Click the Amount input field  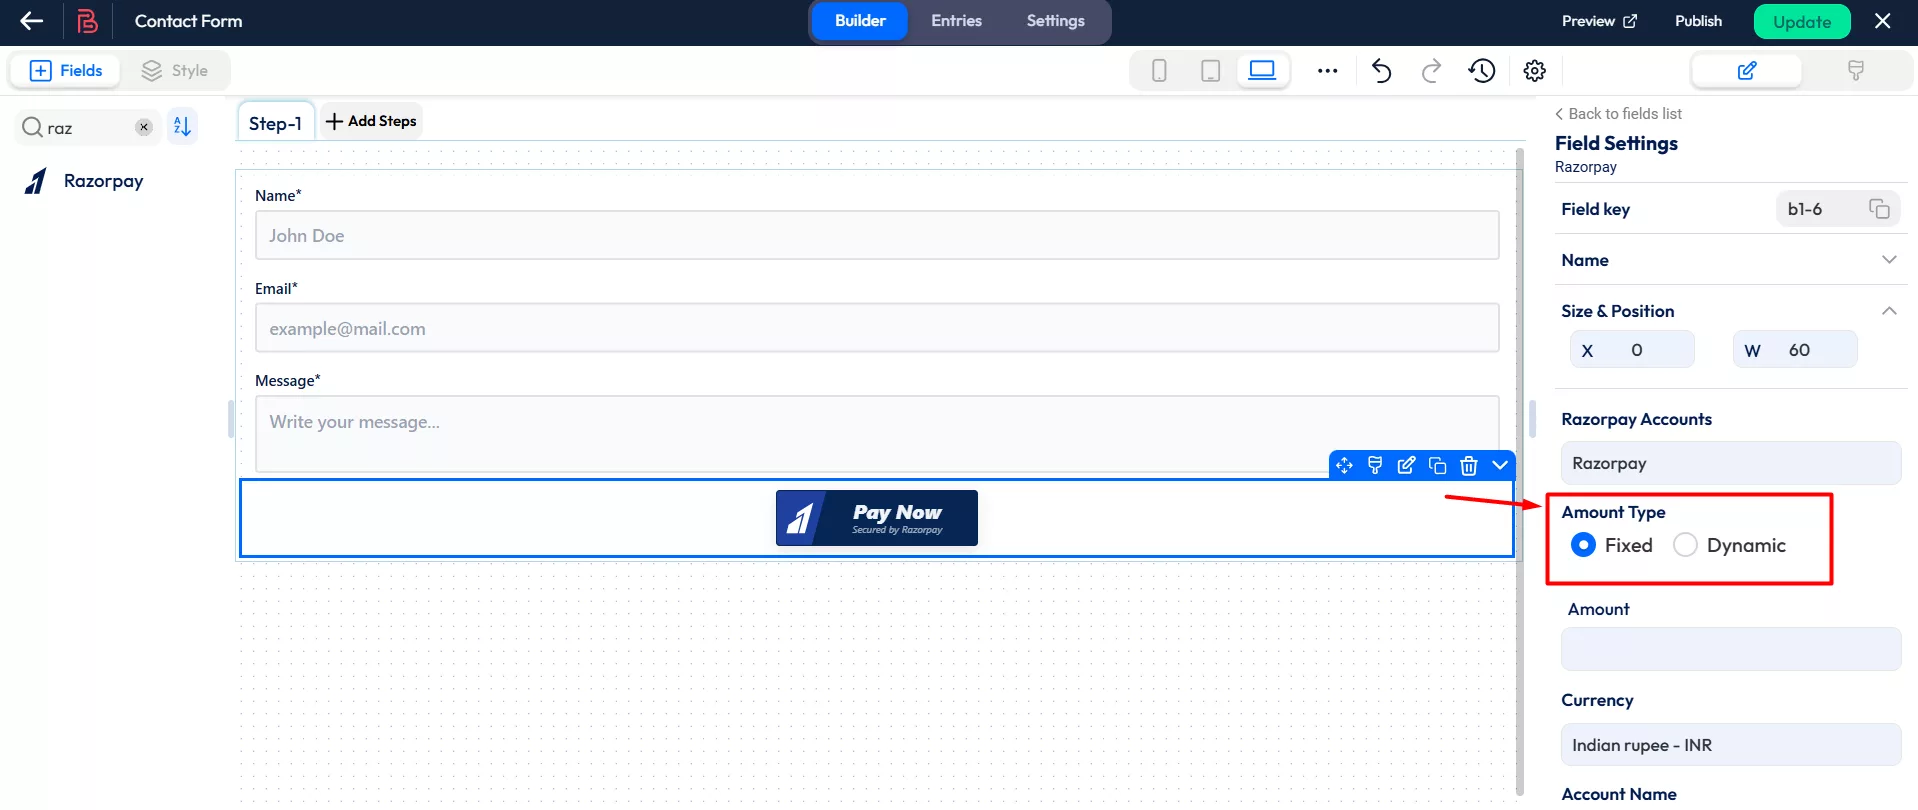pyautogui.click(x=1730, y=649)
